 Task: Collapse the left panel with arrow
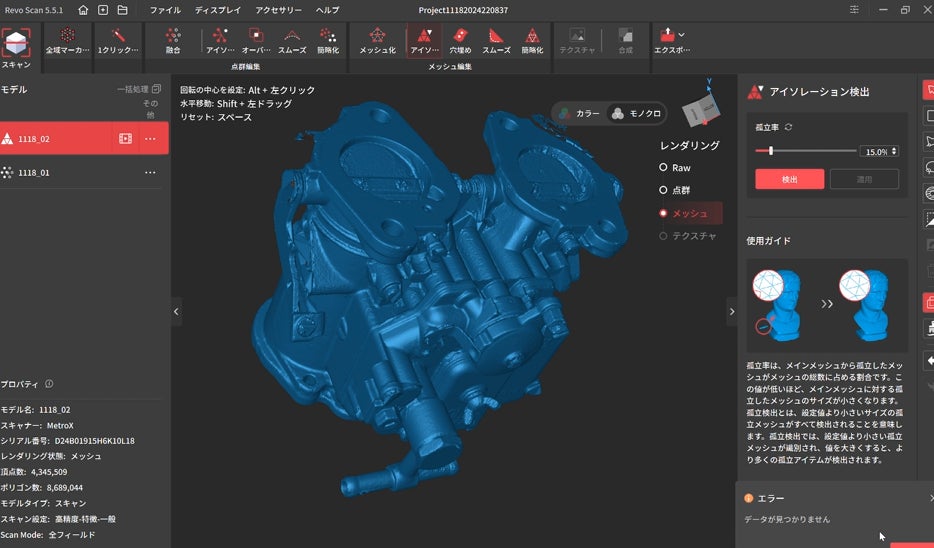pos(177,312)
